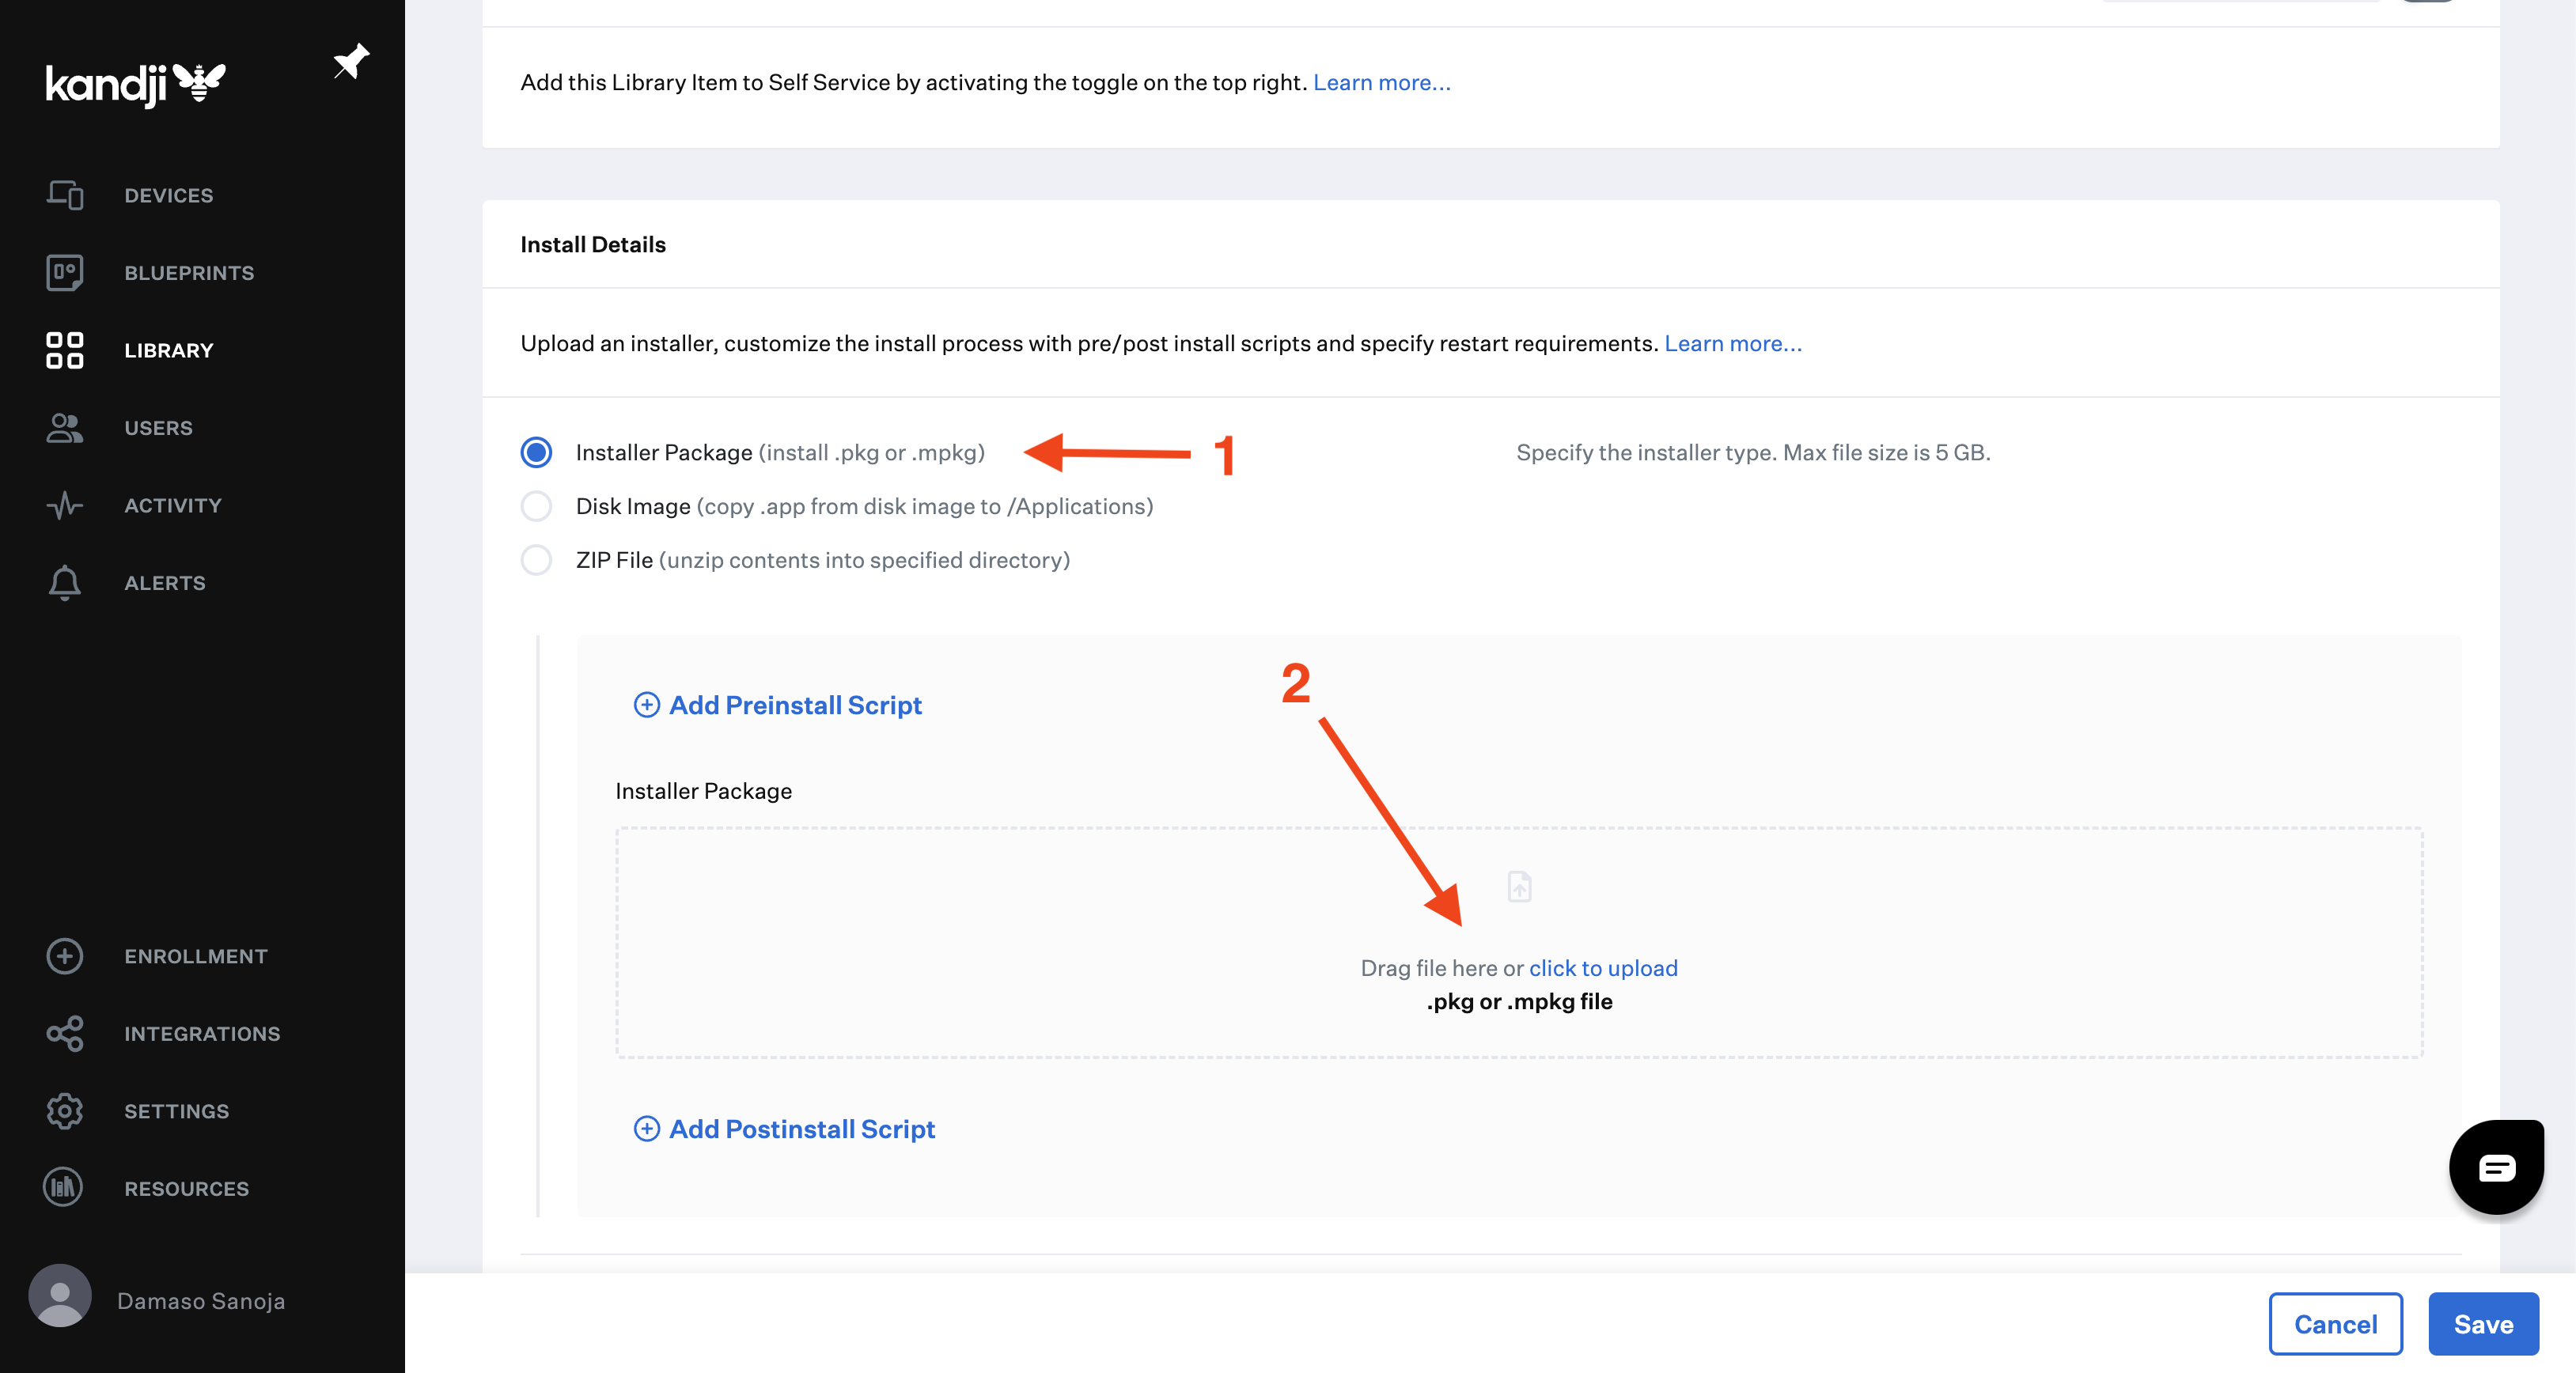The image size is (2576, 1373).
Task: Click the Settings gear icon
Action: [64, 1111]
